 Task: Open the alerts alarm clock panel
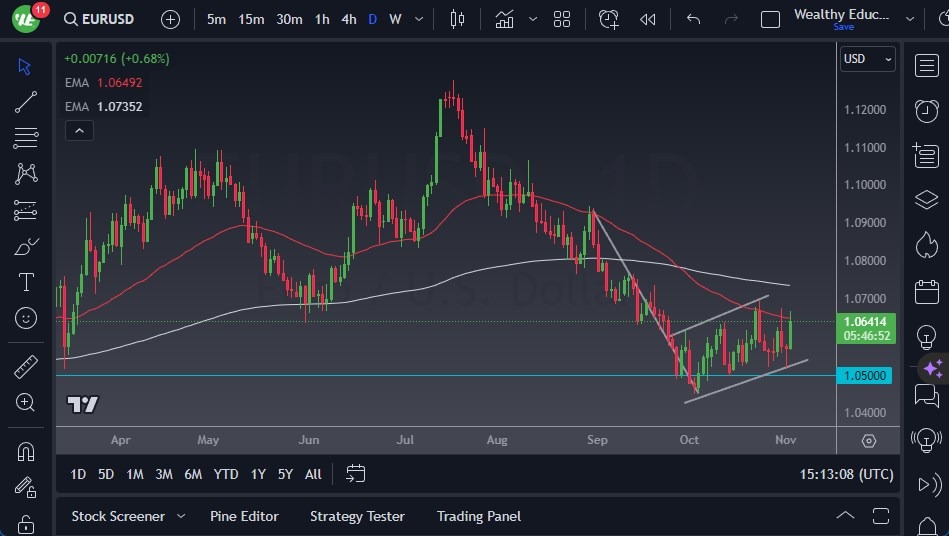point(926,110)
